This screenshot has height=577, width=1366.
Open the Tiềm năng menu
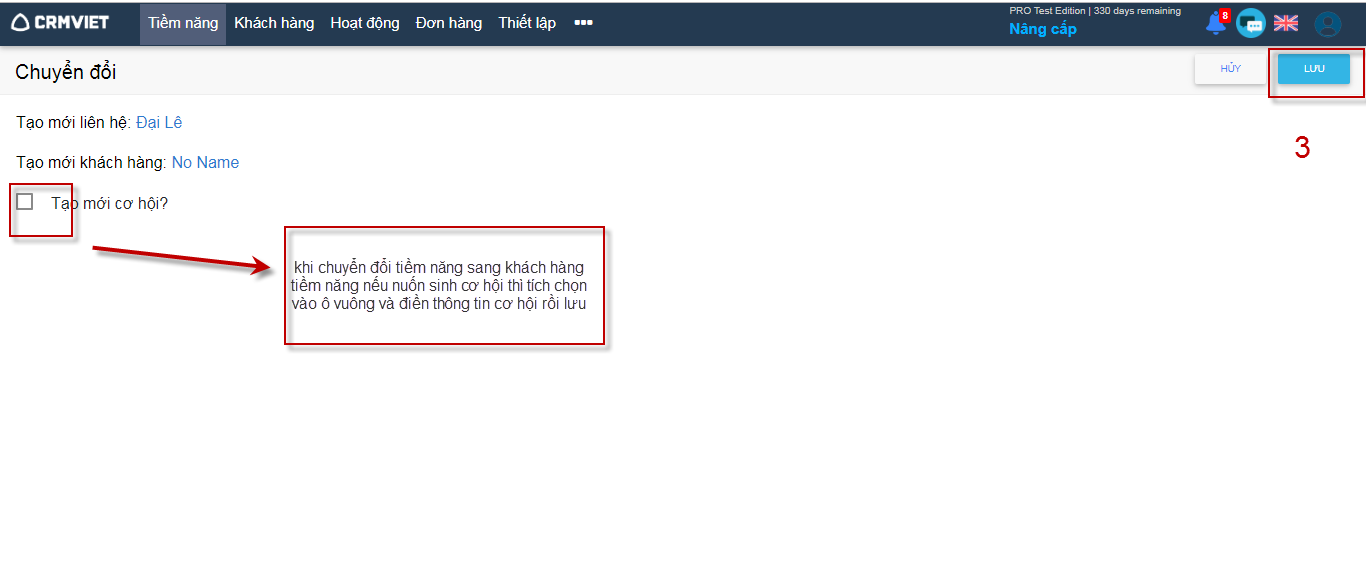coord(183,23)
